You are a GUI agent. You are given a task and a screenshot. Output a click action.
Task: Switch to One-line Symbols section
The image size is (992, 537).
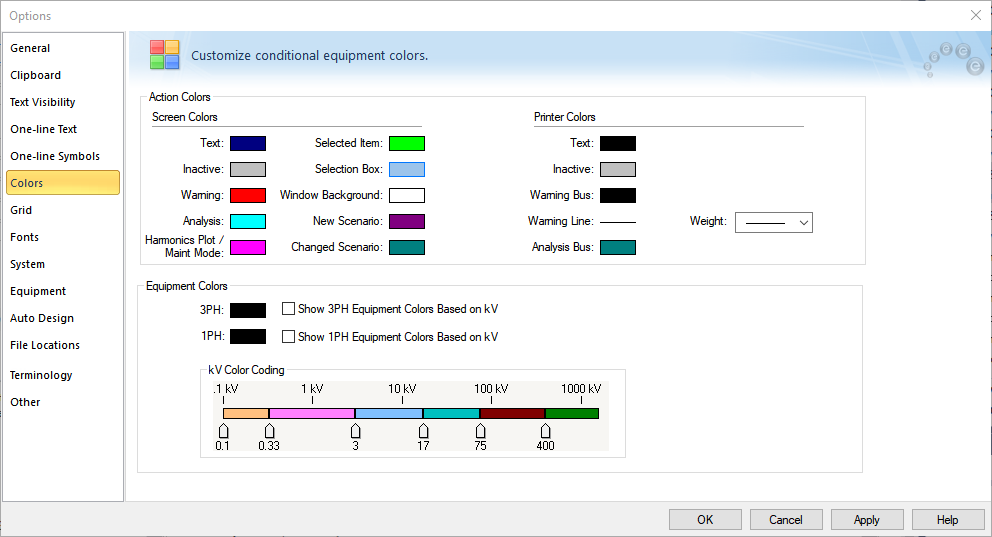[x=55, y=156]
